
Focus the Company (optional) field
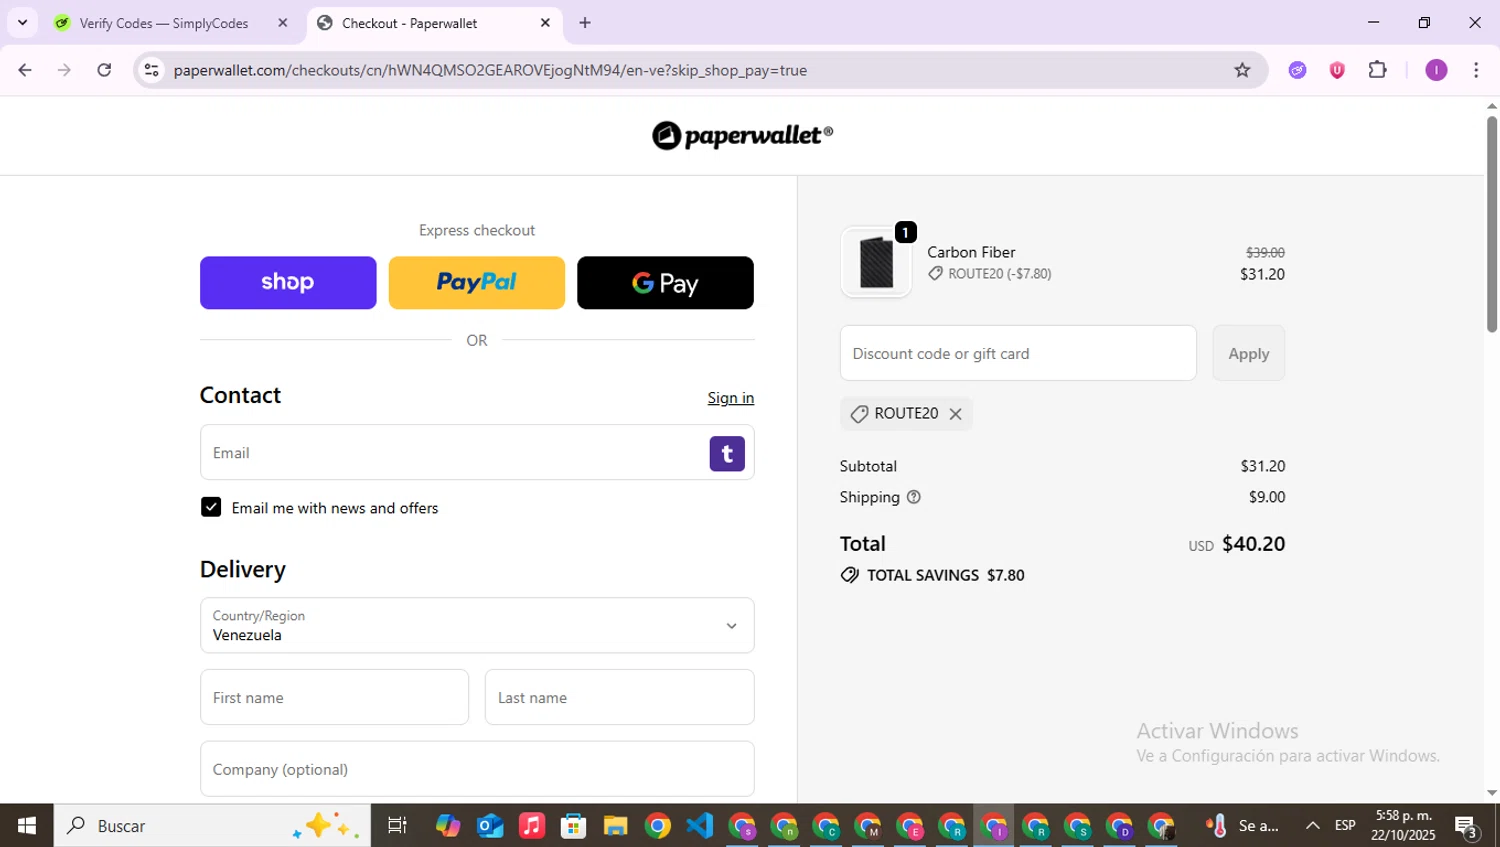(477, 769)
